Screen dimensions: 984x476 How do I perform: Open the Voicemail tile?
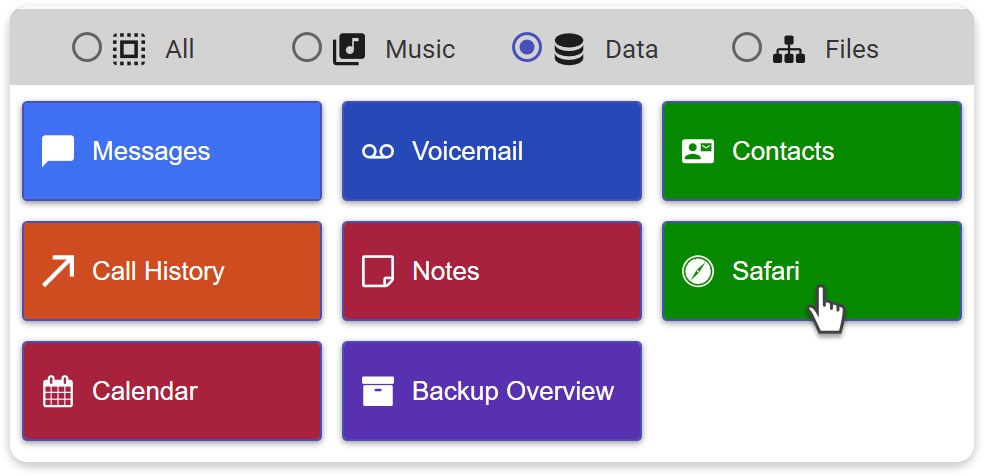click(492, 151)
